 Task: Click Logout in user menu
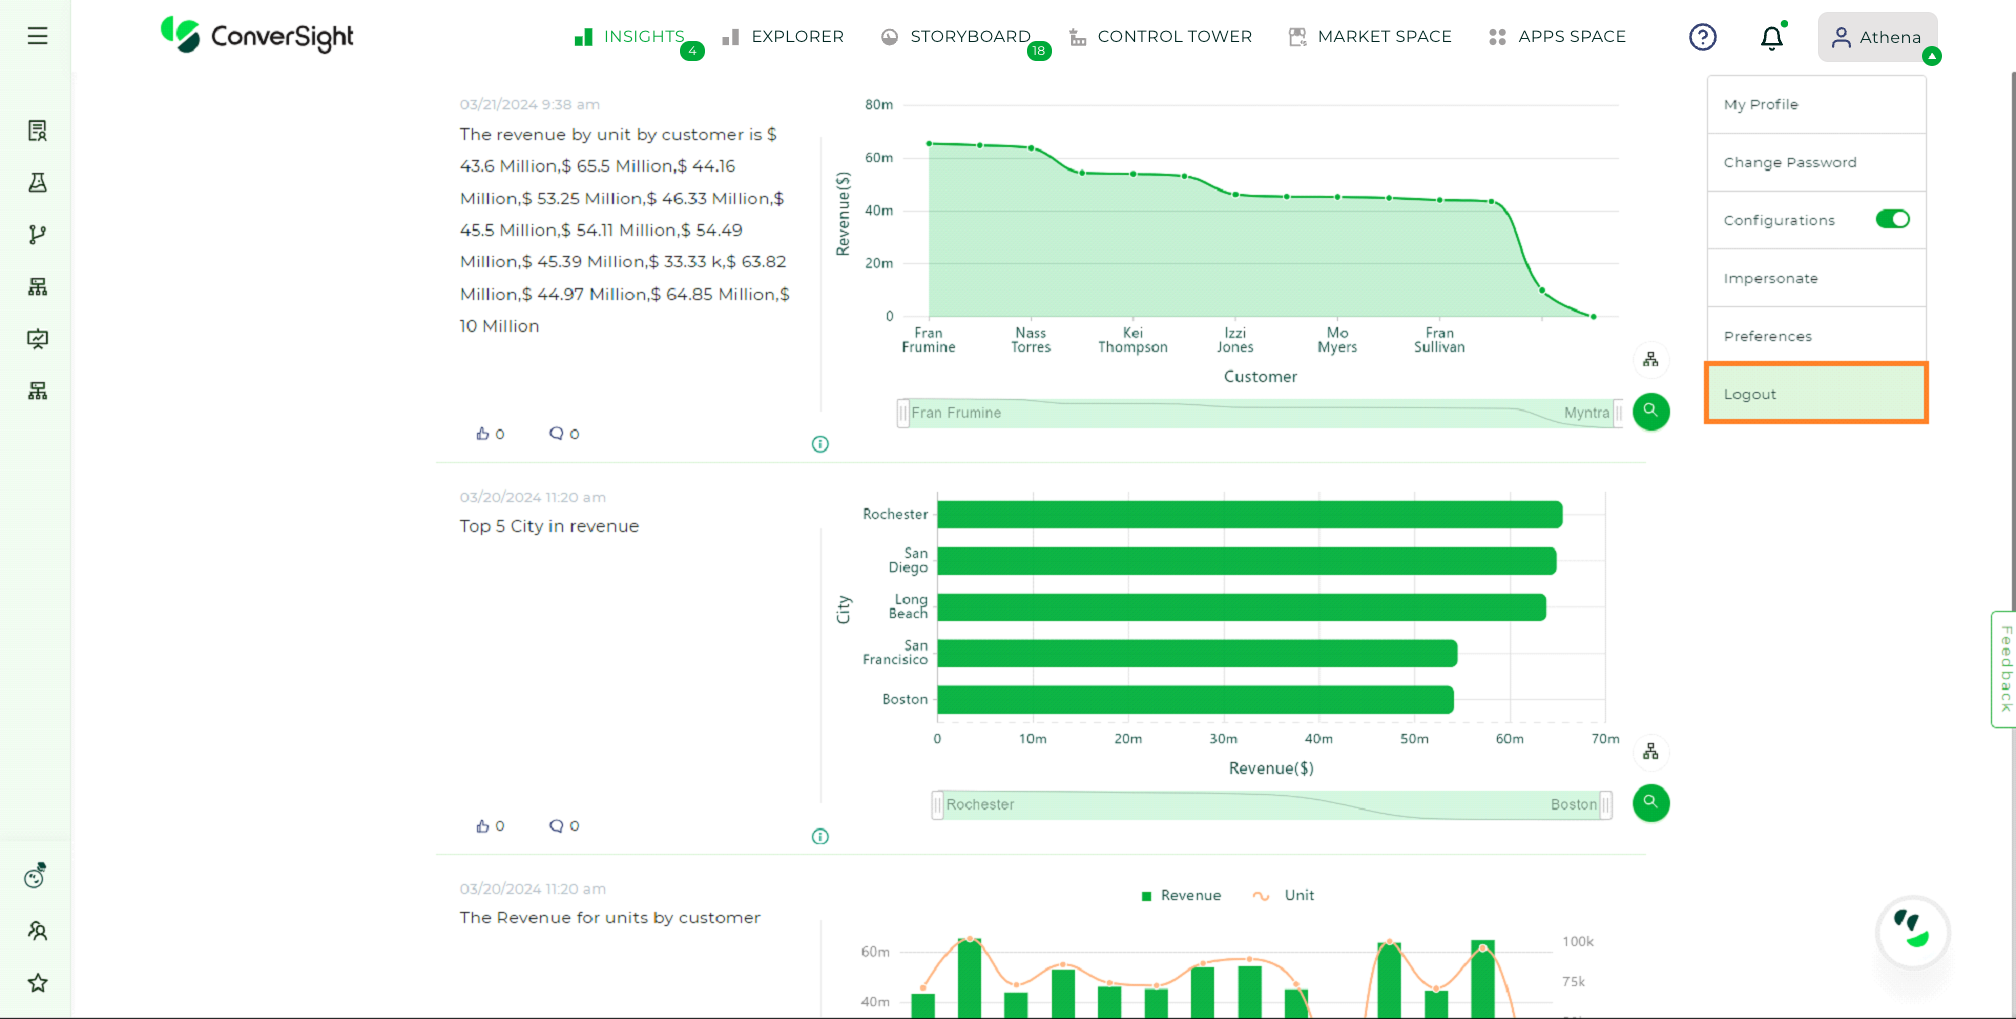coord(1816,394)
